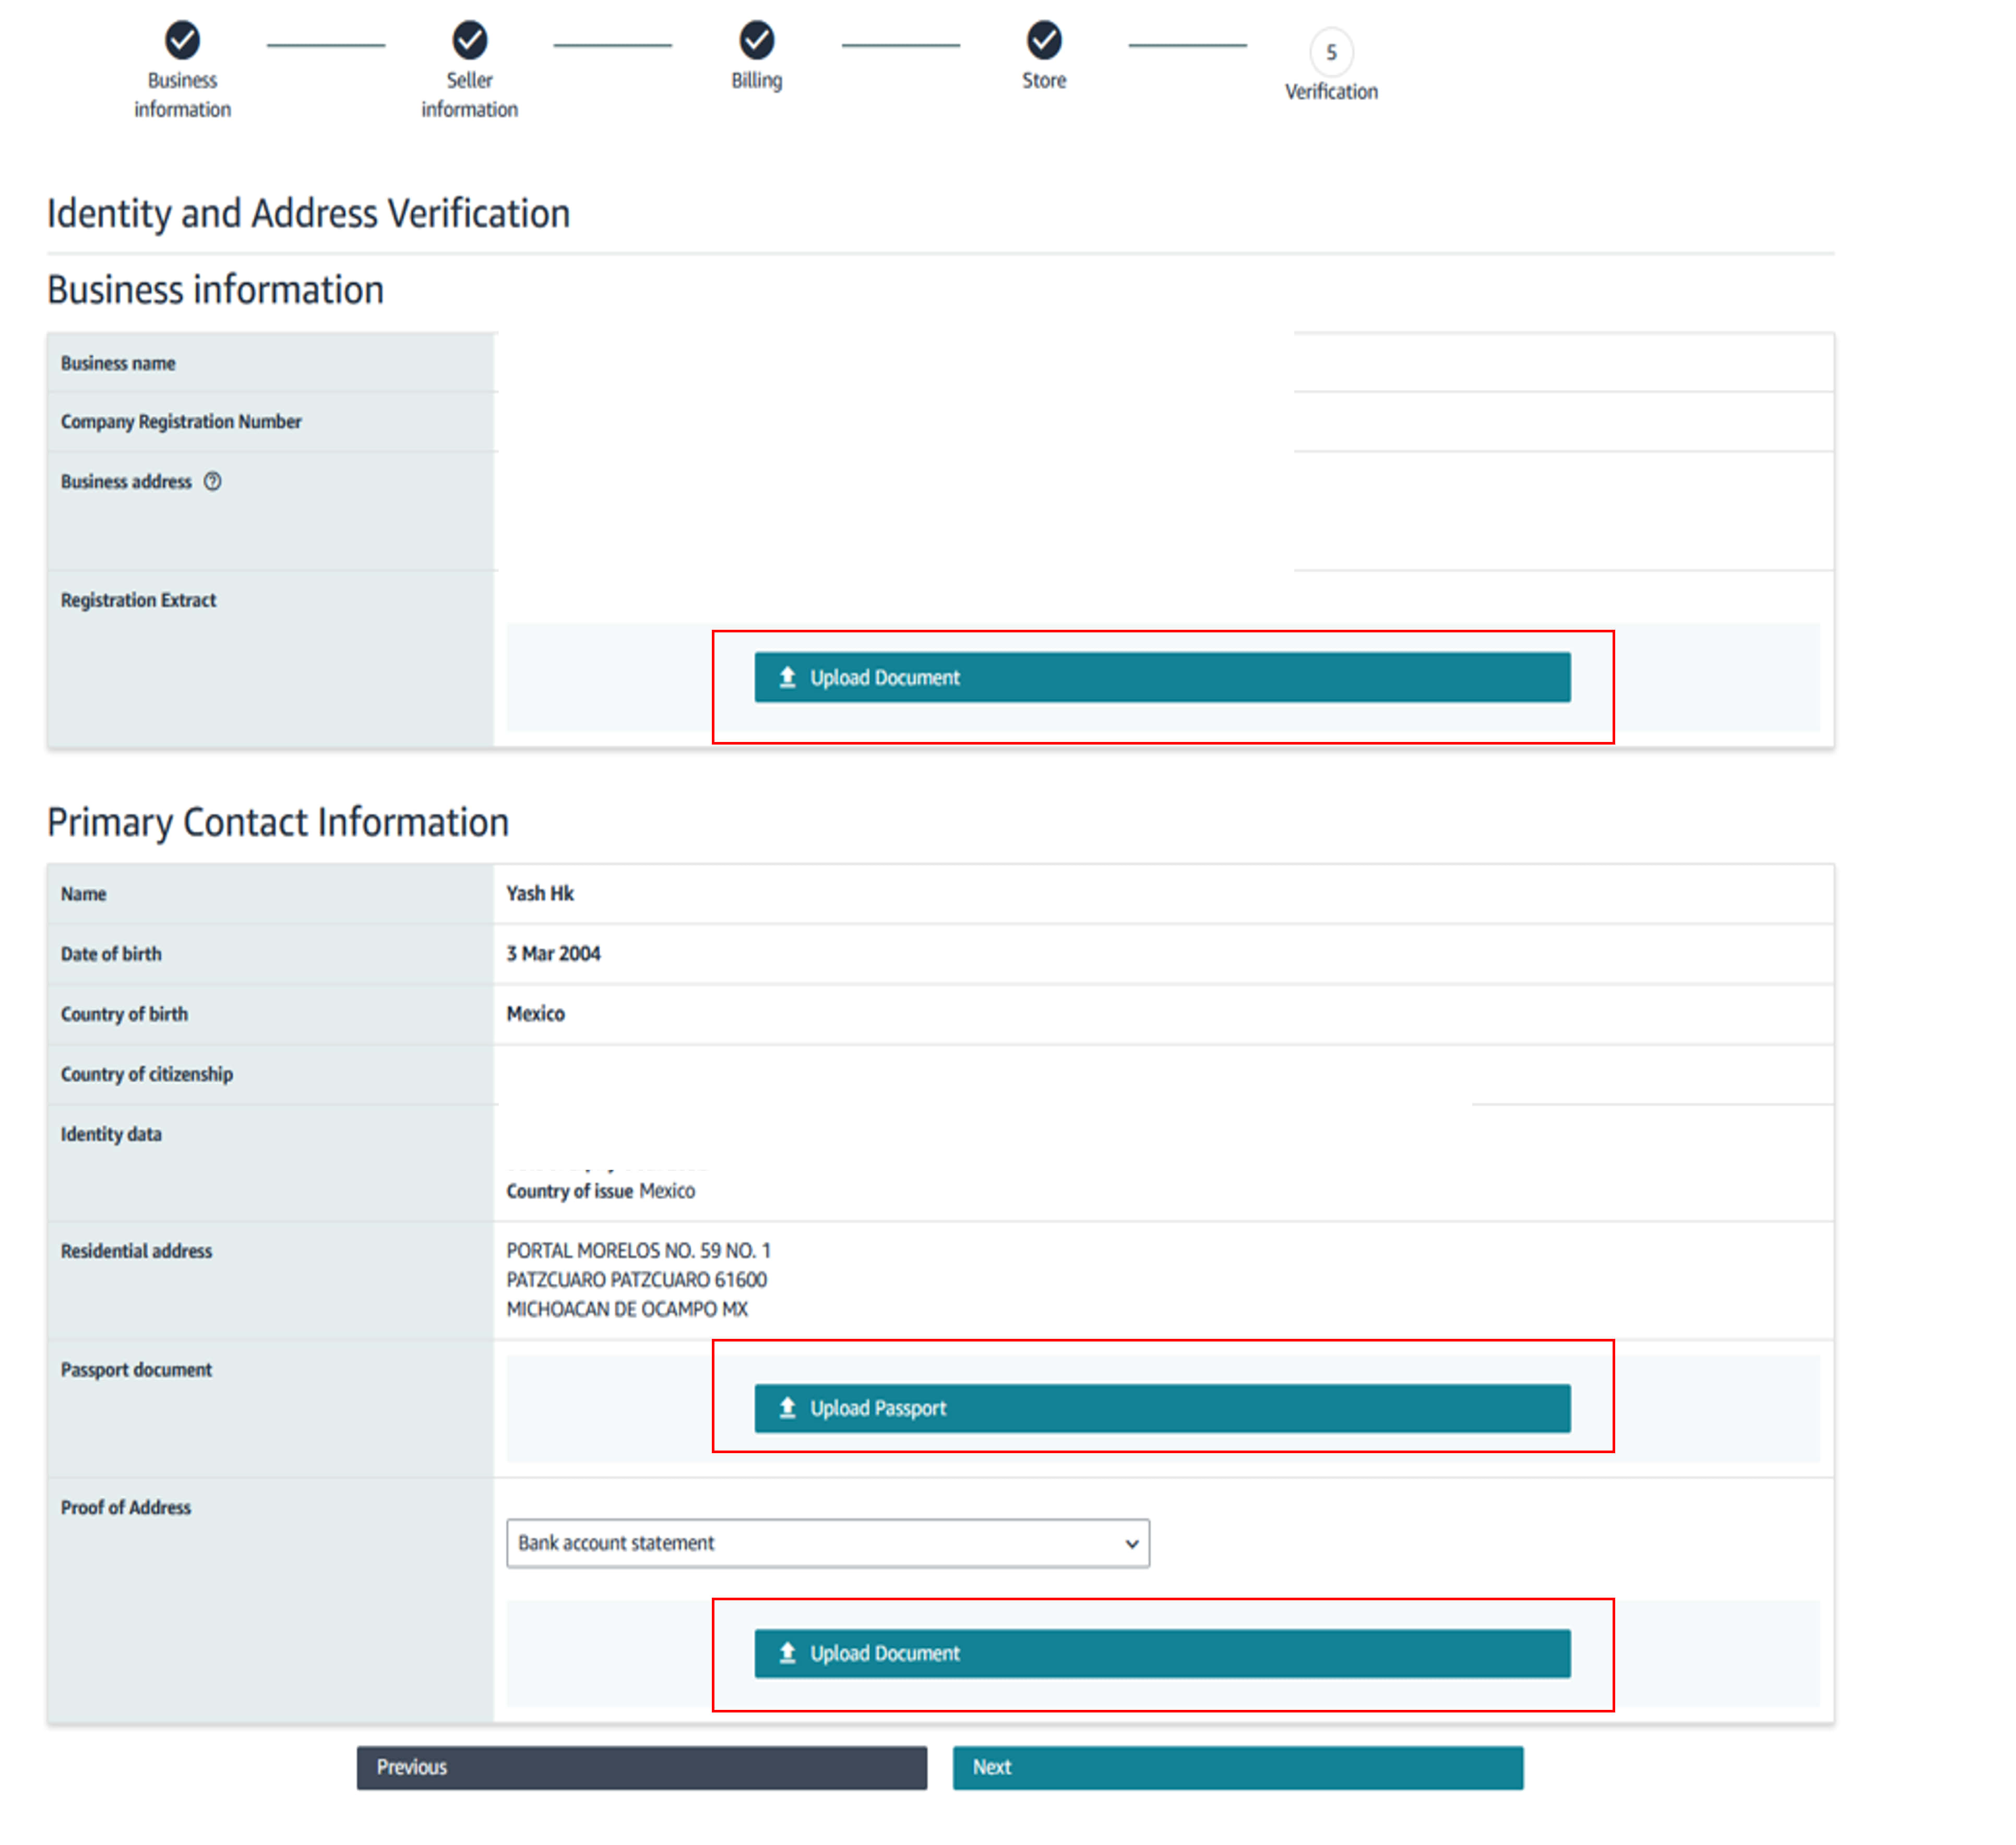Click upload arrow icon for Proof of Address
Screen dimensions: 2016x1845
pyautogui.click(x=788, y=1652)
